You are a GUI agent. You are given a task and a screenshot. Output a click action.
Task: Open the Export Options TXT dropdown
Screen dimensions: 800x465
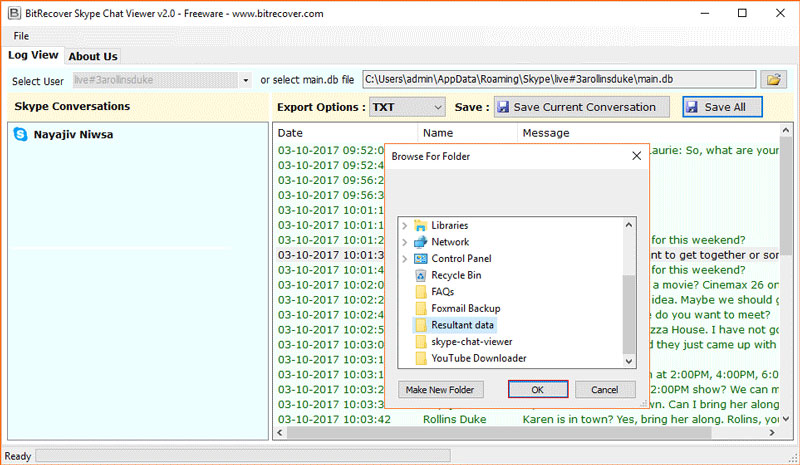[407, 107]
